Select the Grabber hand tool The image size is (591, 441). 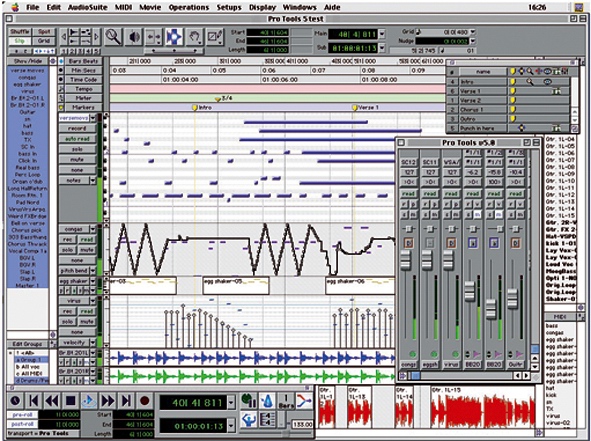194,37
